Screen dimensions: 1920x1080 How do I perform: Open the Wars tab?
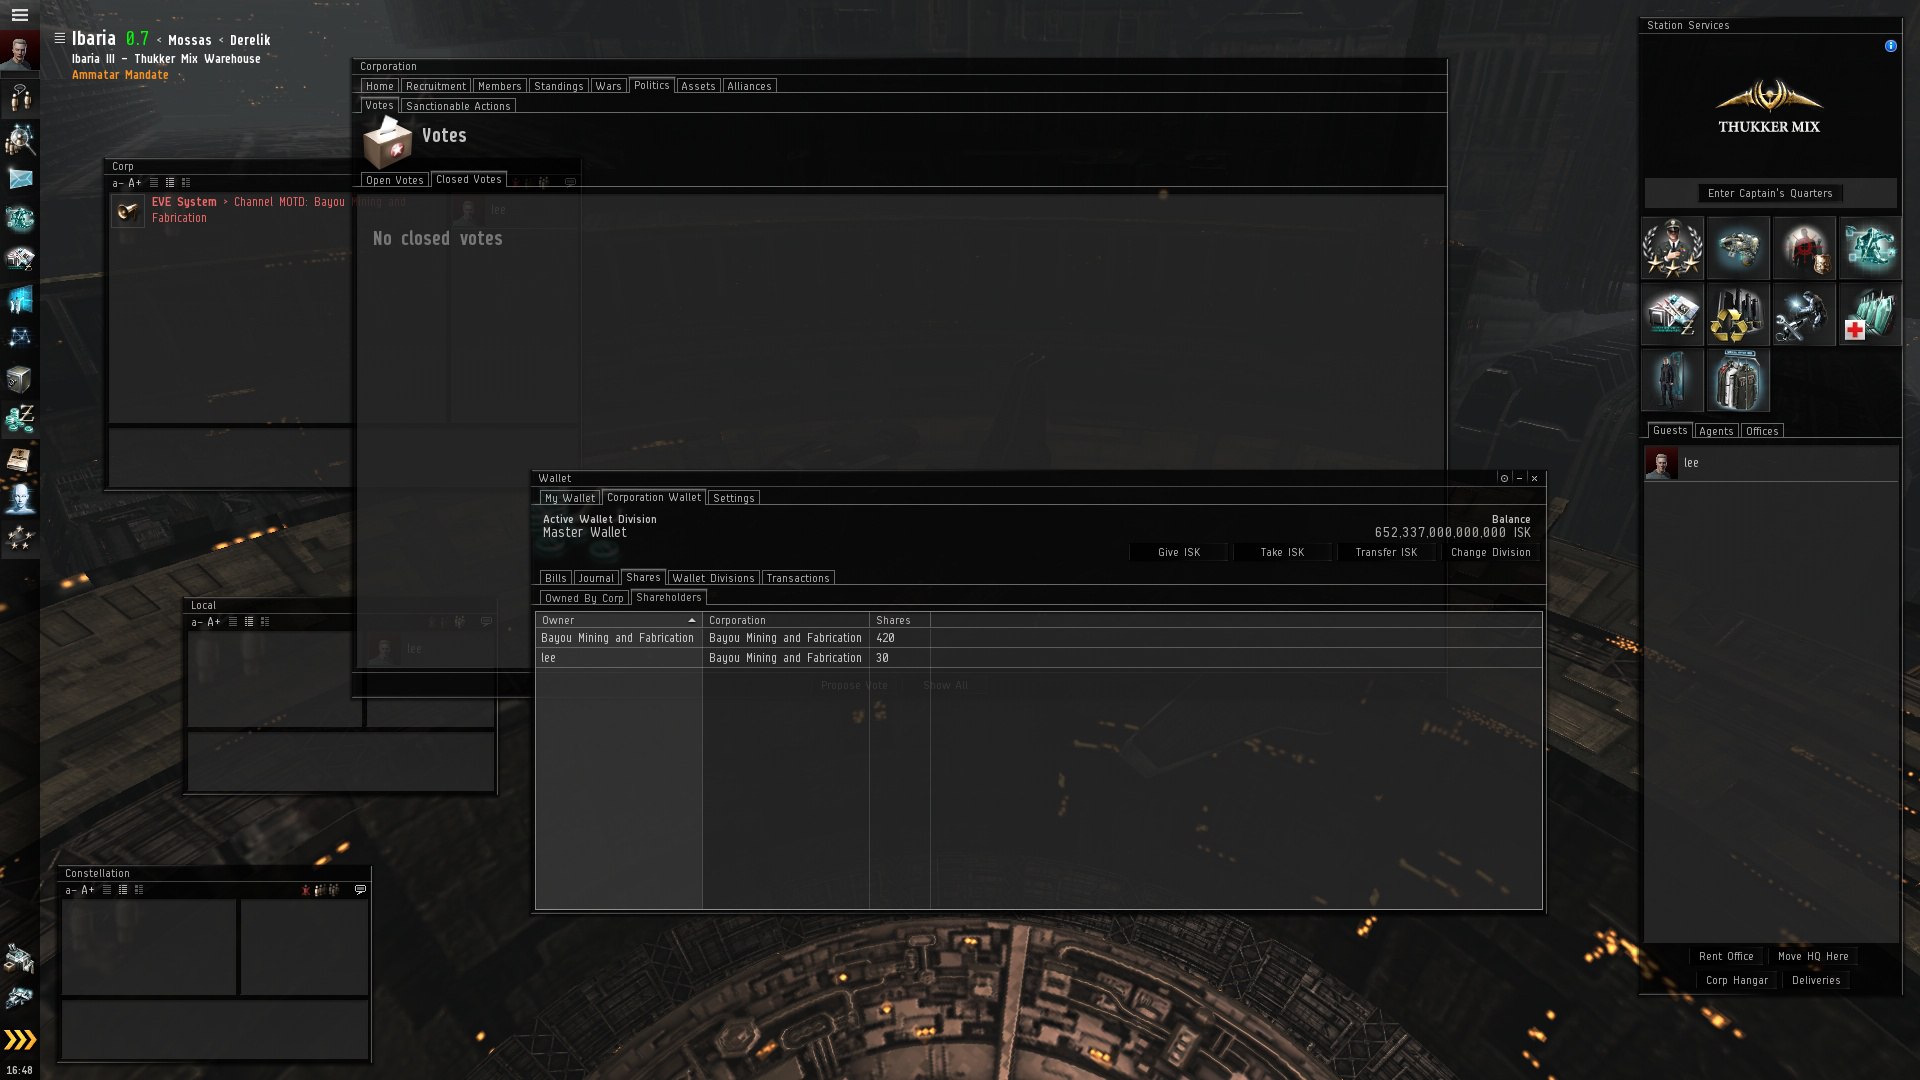pos(608,86)
